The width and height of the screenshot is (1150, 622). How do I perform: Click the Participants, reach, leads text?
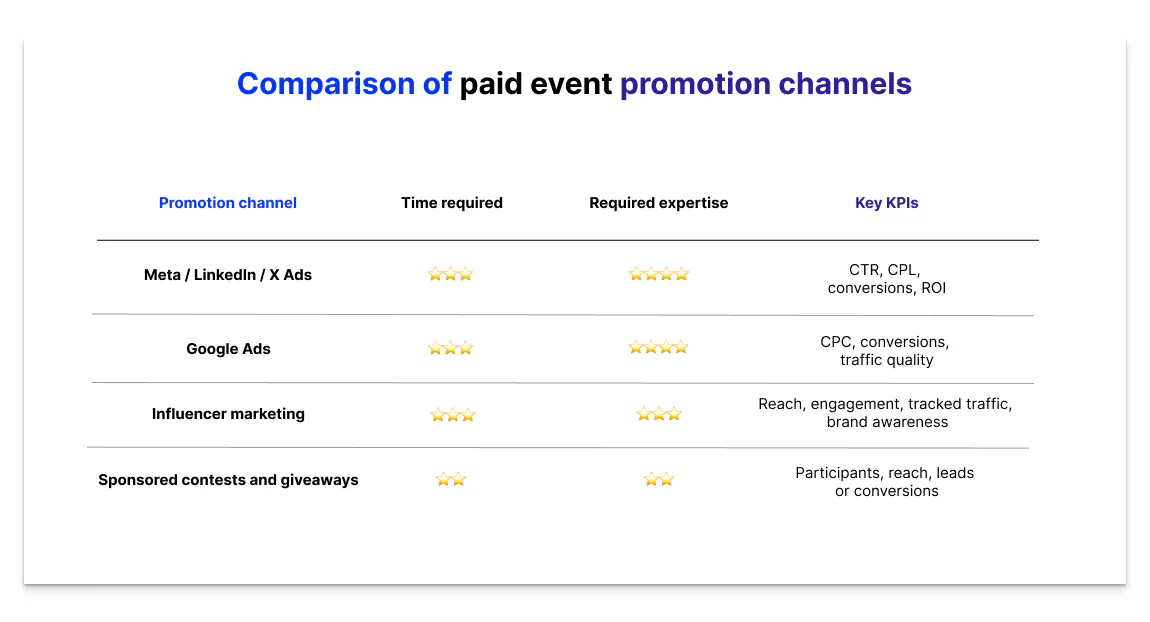pos(885,481)
